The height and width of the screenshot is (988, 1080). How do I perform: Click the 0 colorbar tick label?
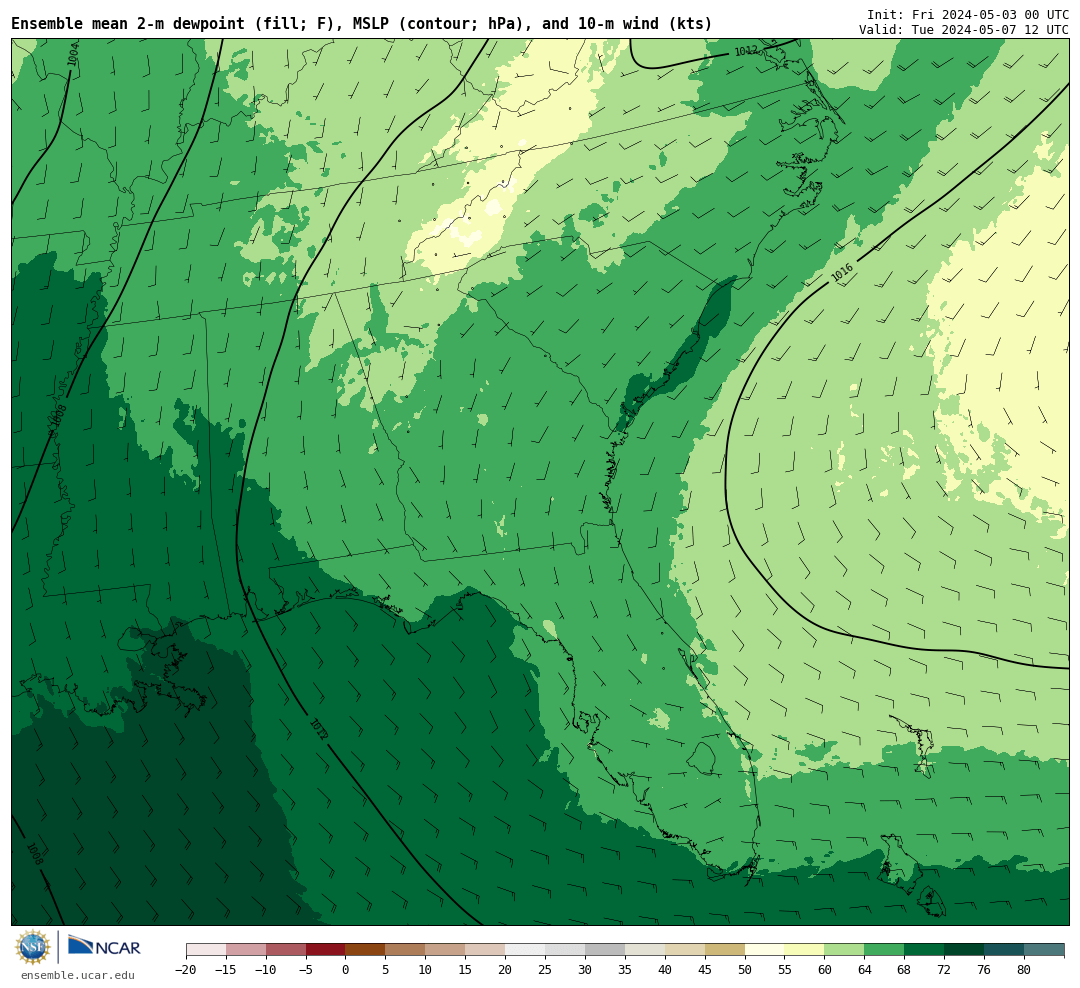[x=346, y=969]
